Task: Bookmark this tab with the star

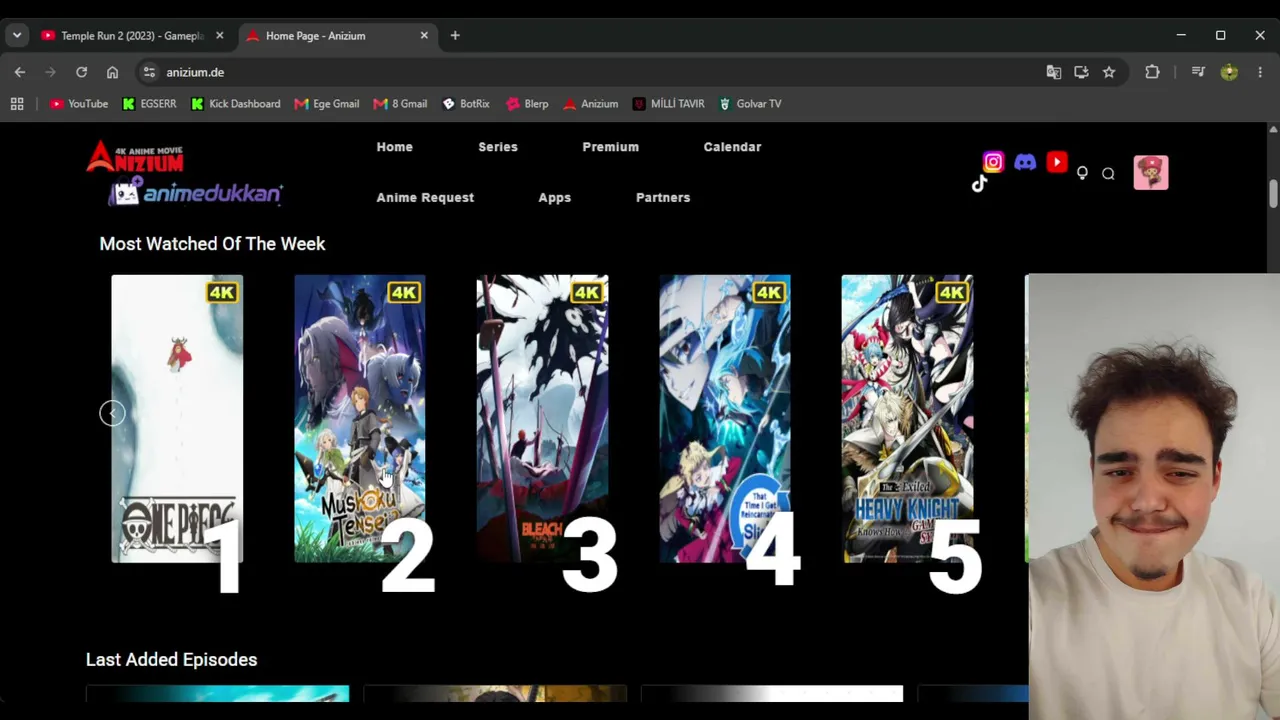Action: [x=1109, y=72]
